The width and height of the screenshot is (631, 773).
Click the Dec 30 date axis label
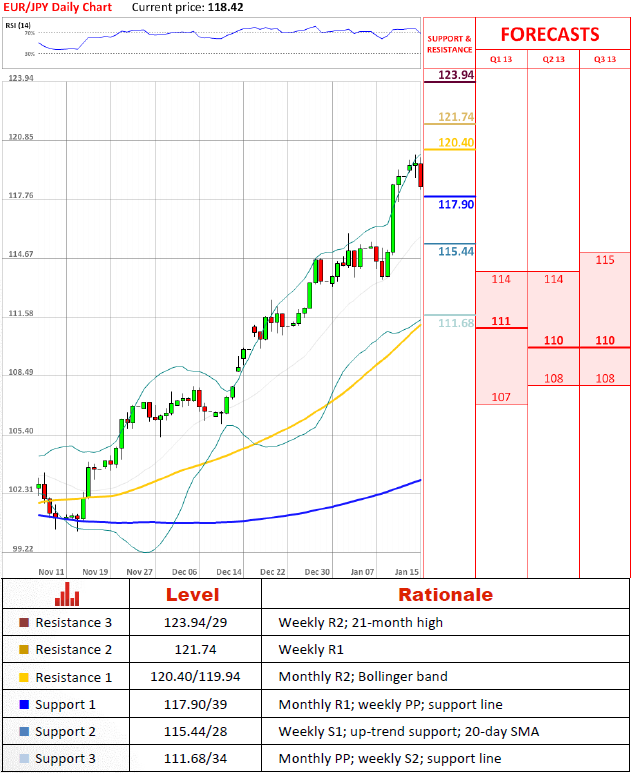[x=317, y=572]
